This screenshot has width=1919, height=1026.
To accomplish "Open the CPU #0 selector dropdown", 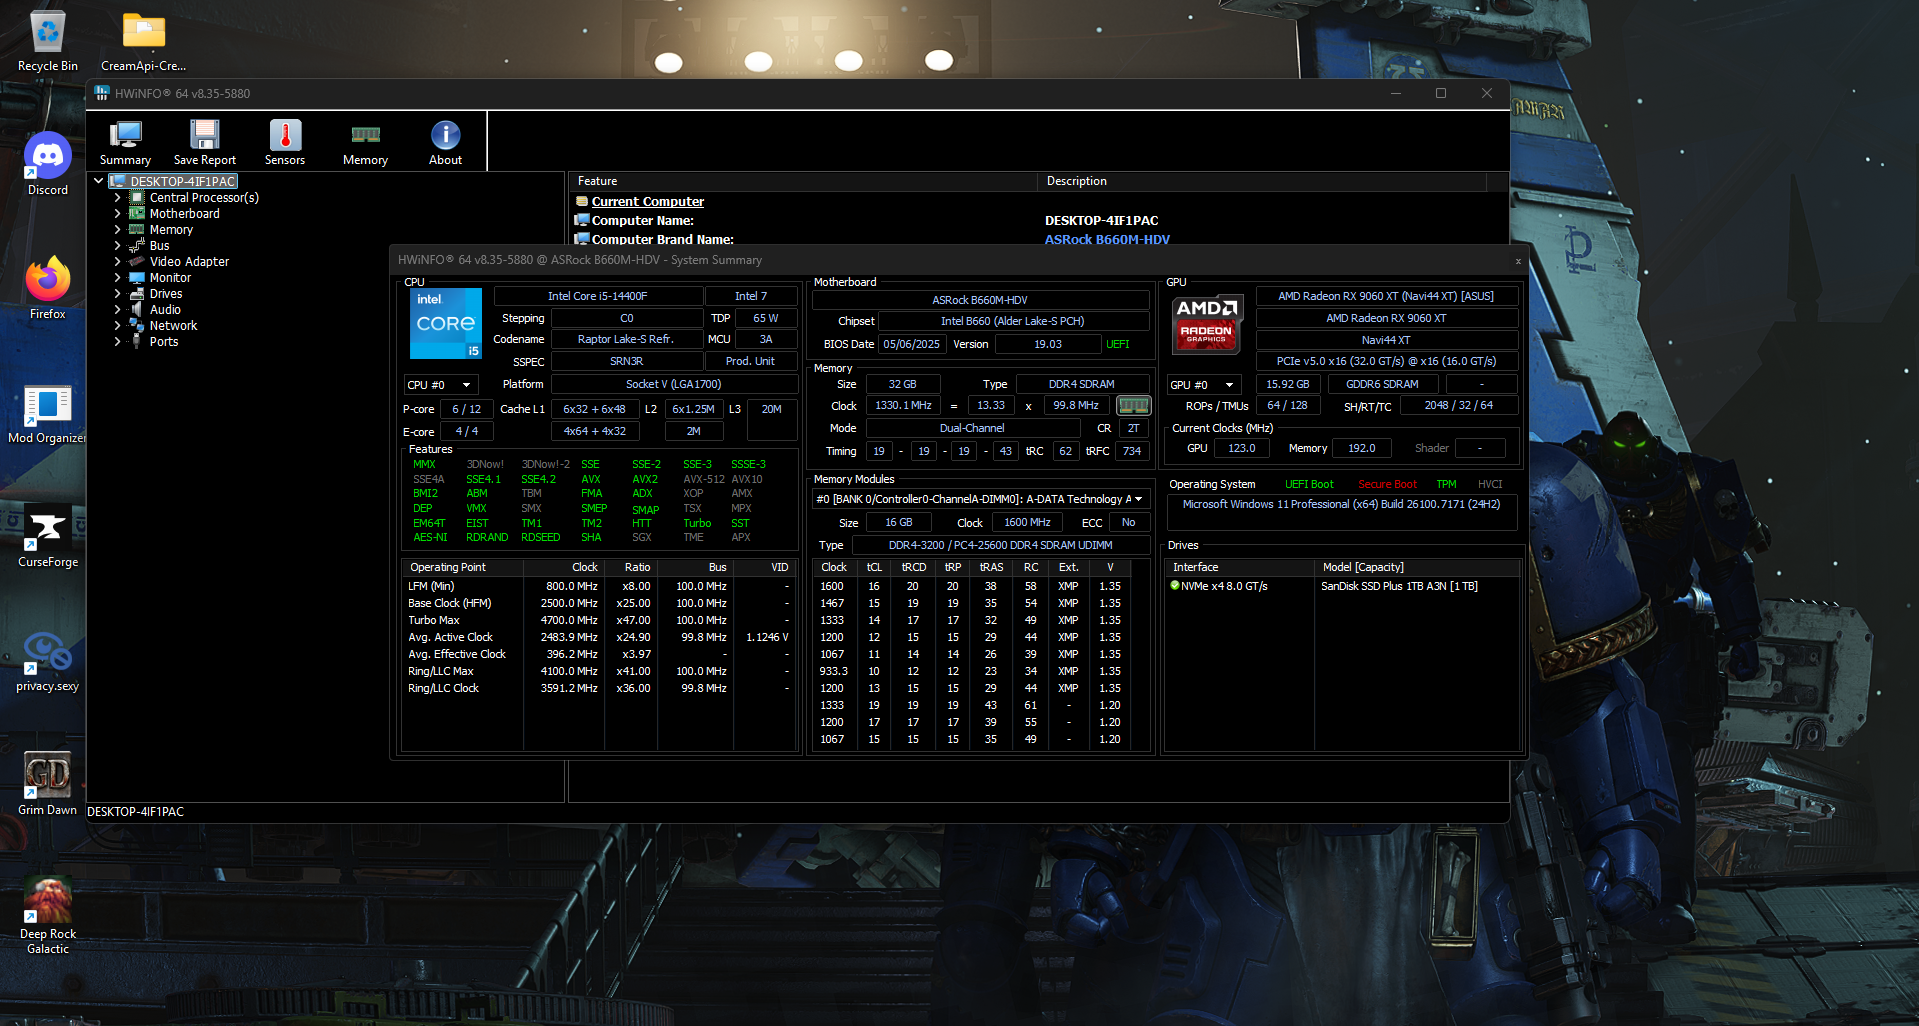I will (441, 385).
